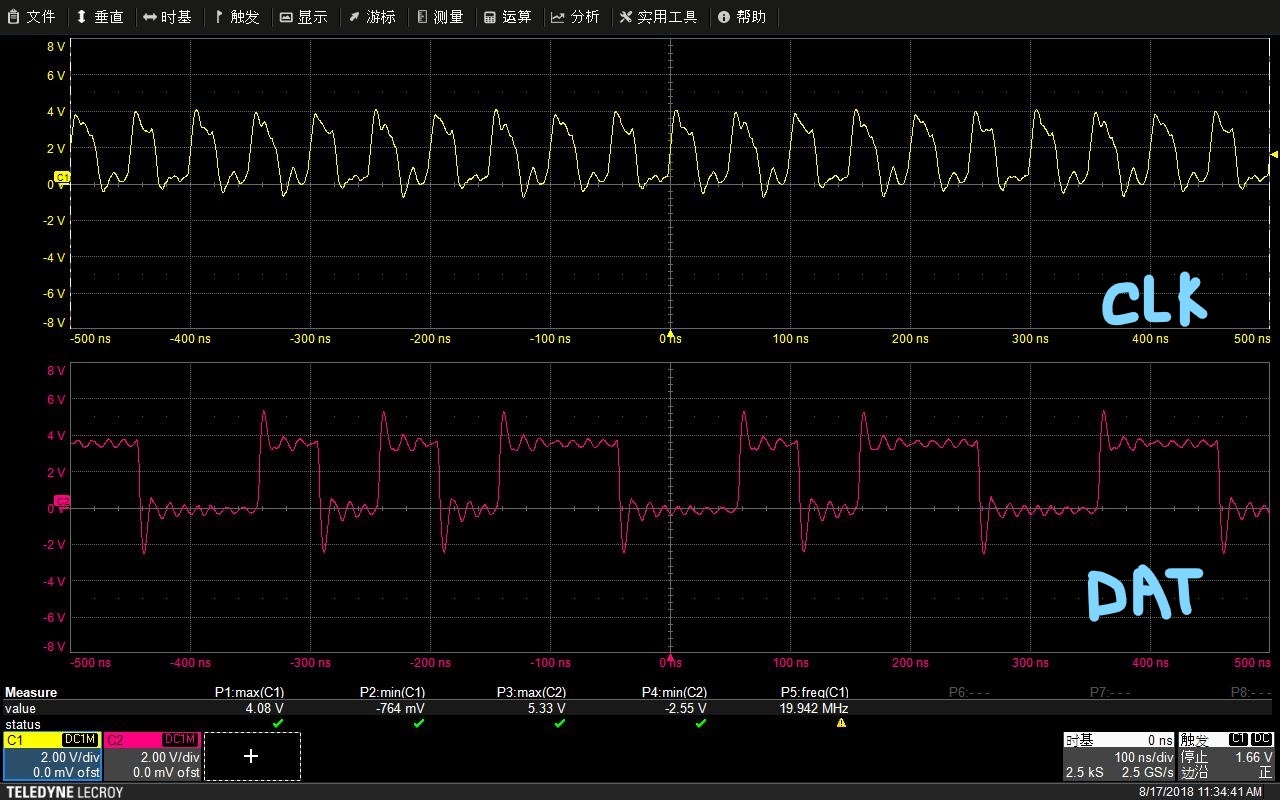This screenshot has height=800, width=1280.
Task: Click the yellow C1 ground-level marker
Action: tap(62, 177)
